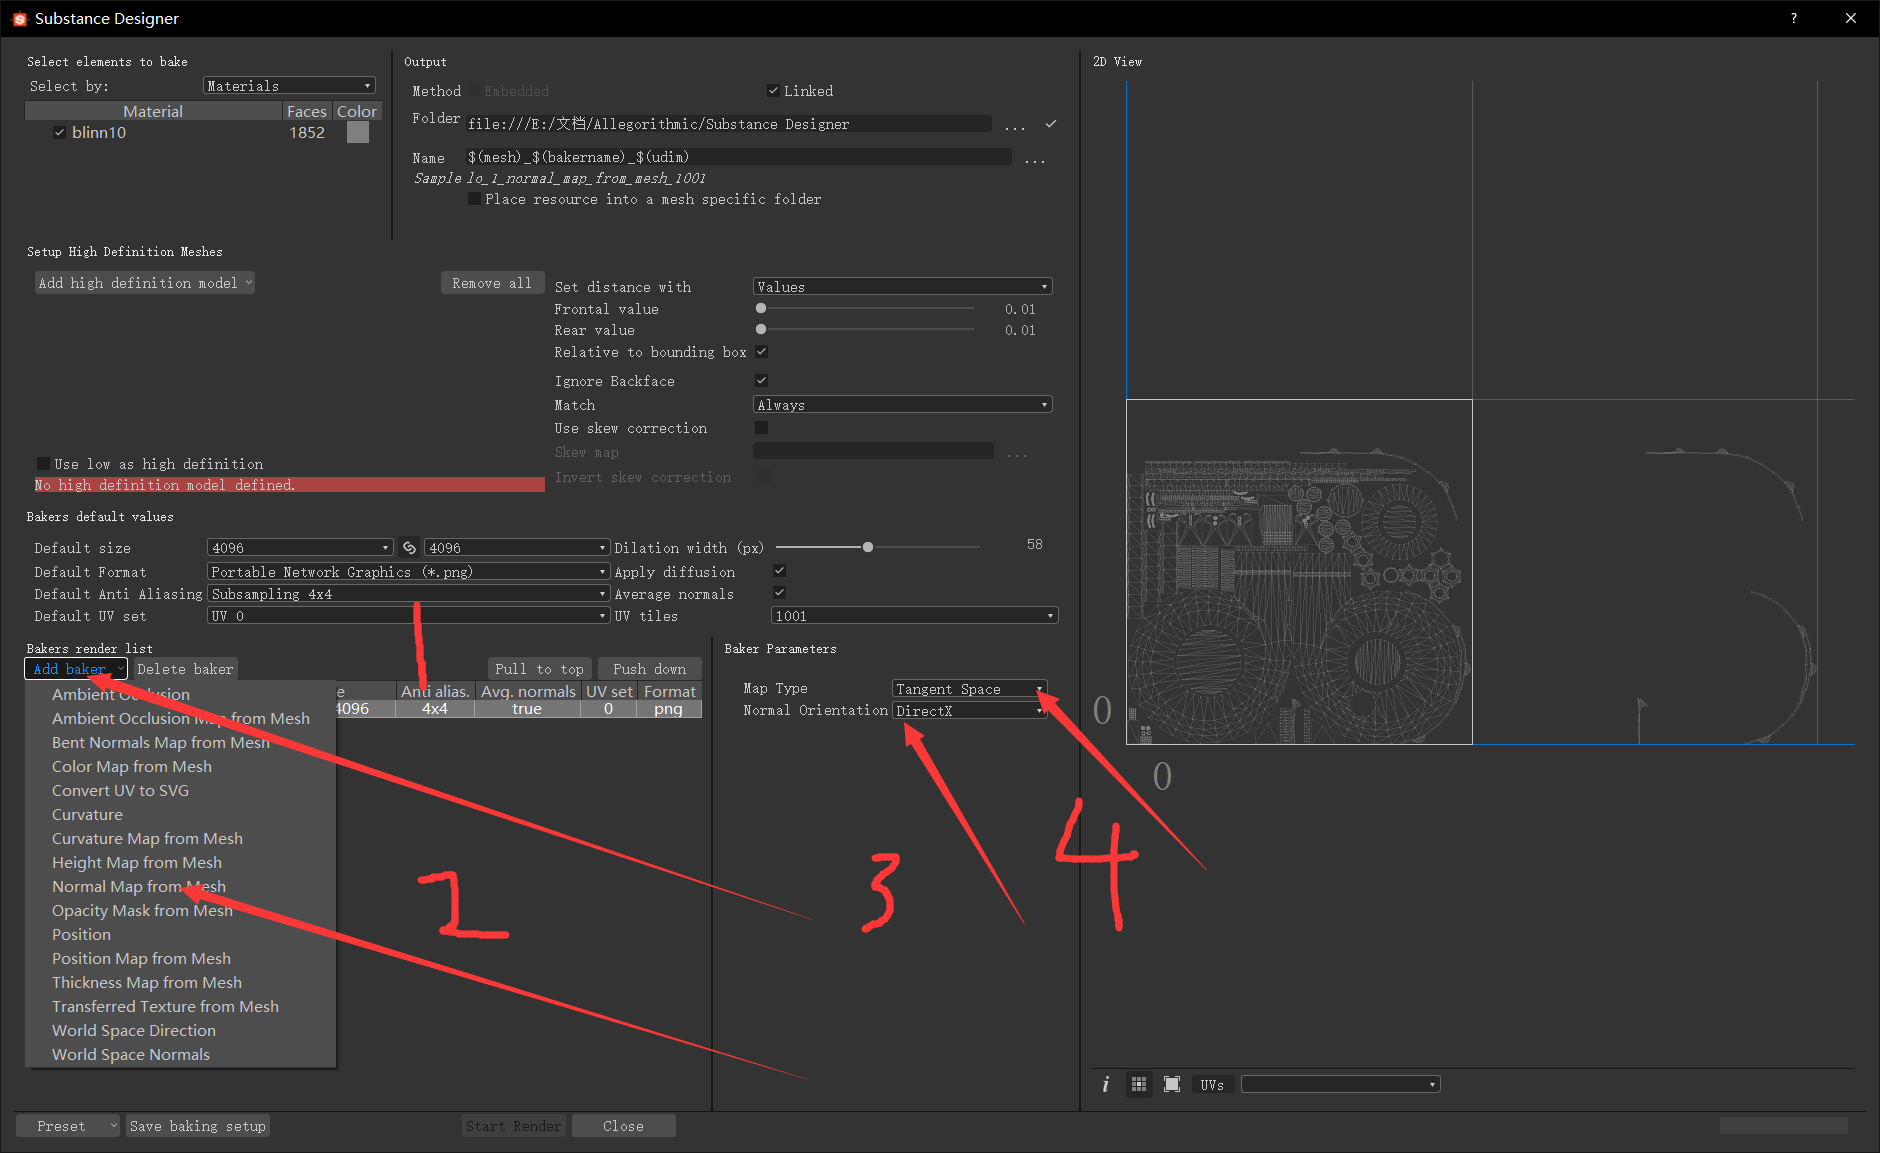Open the Match 'Always' dropdown
Image resolution: width=1880 pixels, height=1153 pixels.
(x=901, y=404)
